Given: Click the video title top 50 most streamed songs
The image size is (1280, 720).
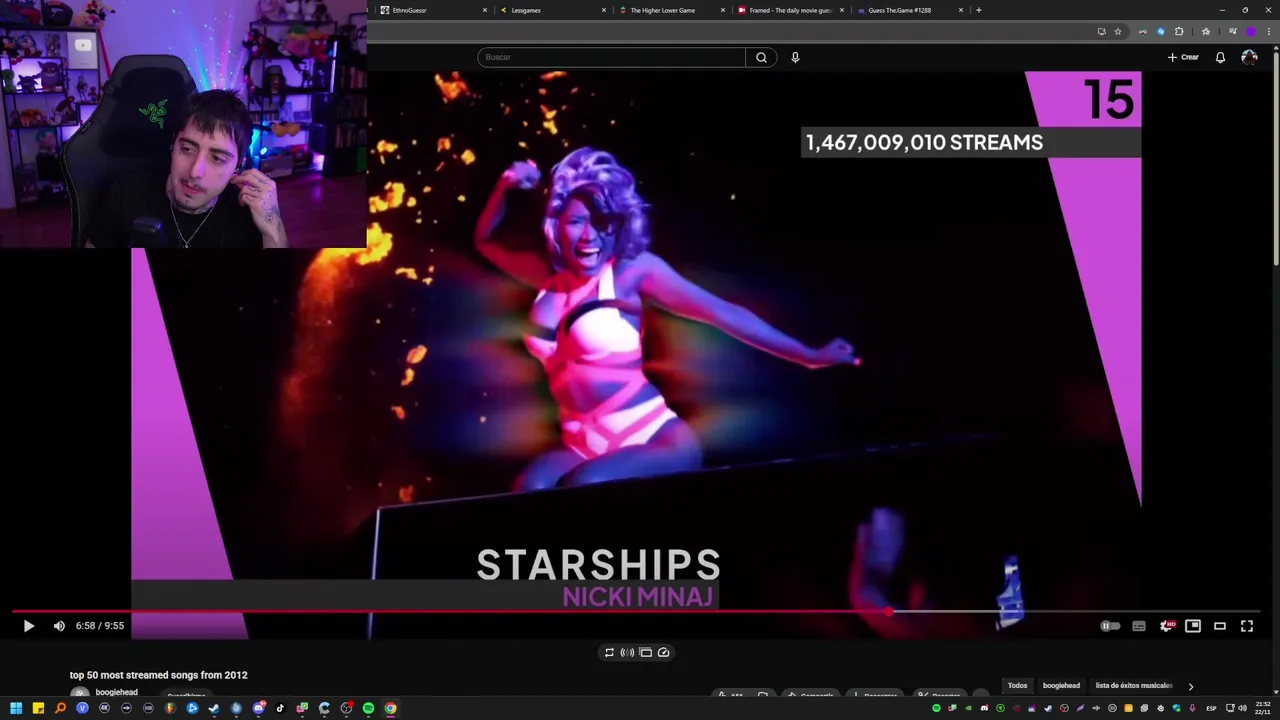Looking at the screenshot, I should click(158, 675).
